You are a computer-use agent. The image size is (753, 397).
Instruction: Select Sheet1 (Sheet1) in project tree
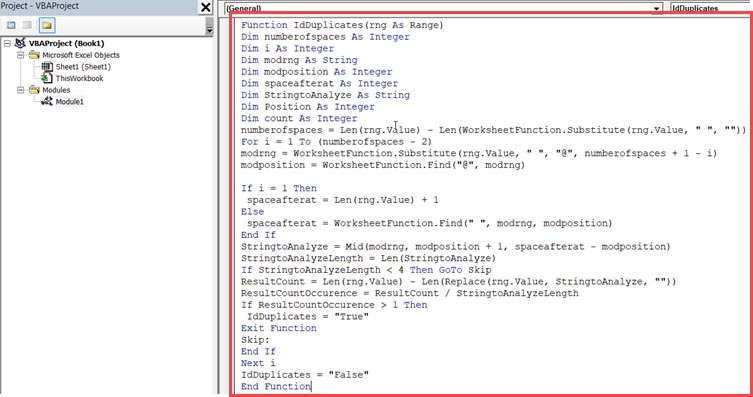tap(83, 67)
